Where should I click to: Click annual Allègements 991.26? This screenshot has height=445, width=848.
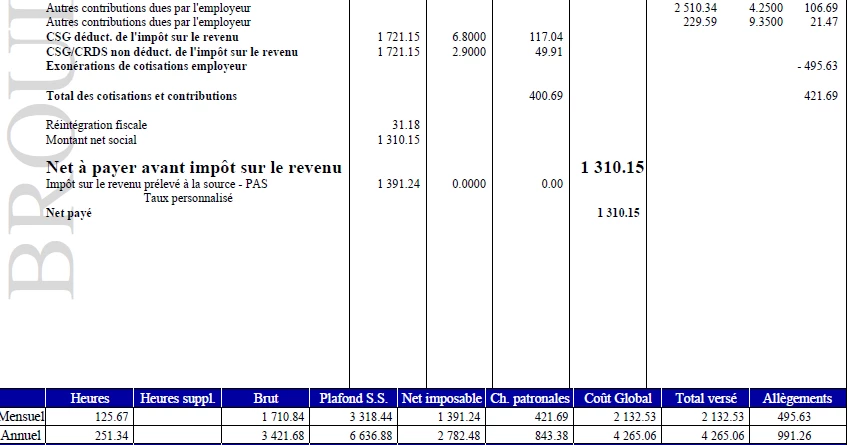coord(794,435)
